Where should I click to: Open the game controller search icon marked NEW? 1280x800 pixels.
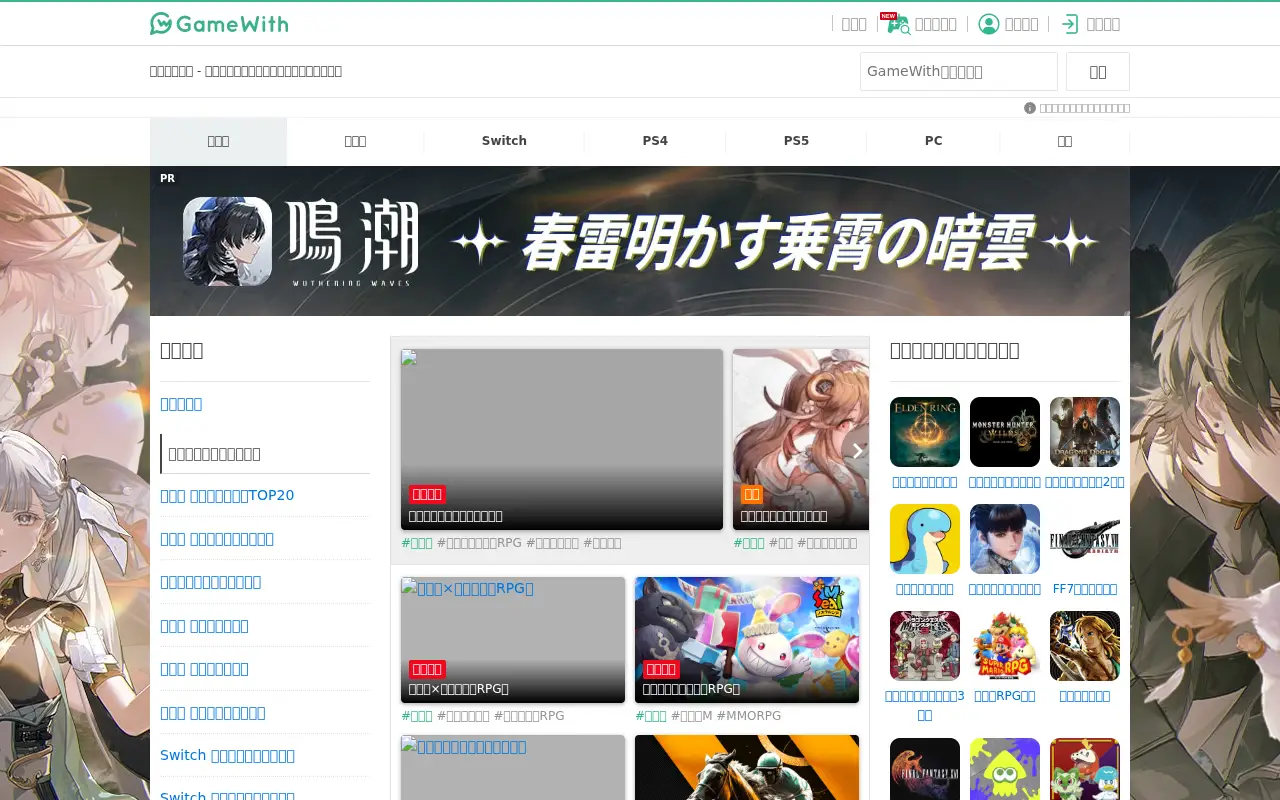(x=898, y=23)
